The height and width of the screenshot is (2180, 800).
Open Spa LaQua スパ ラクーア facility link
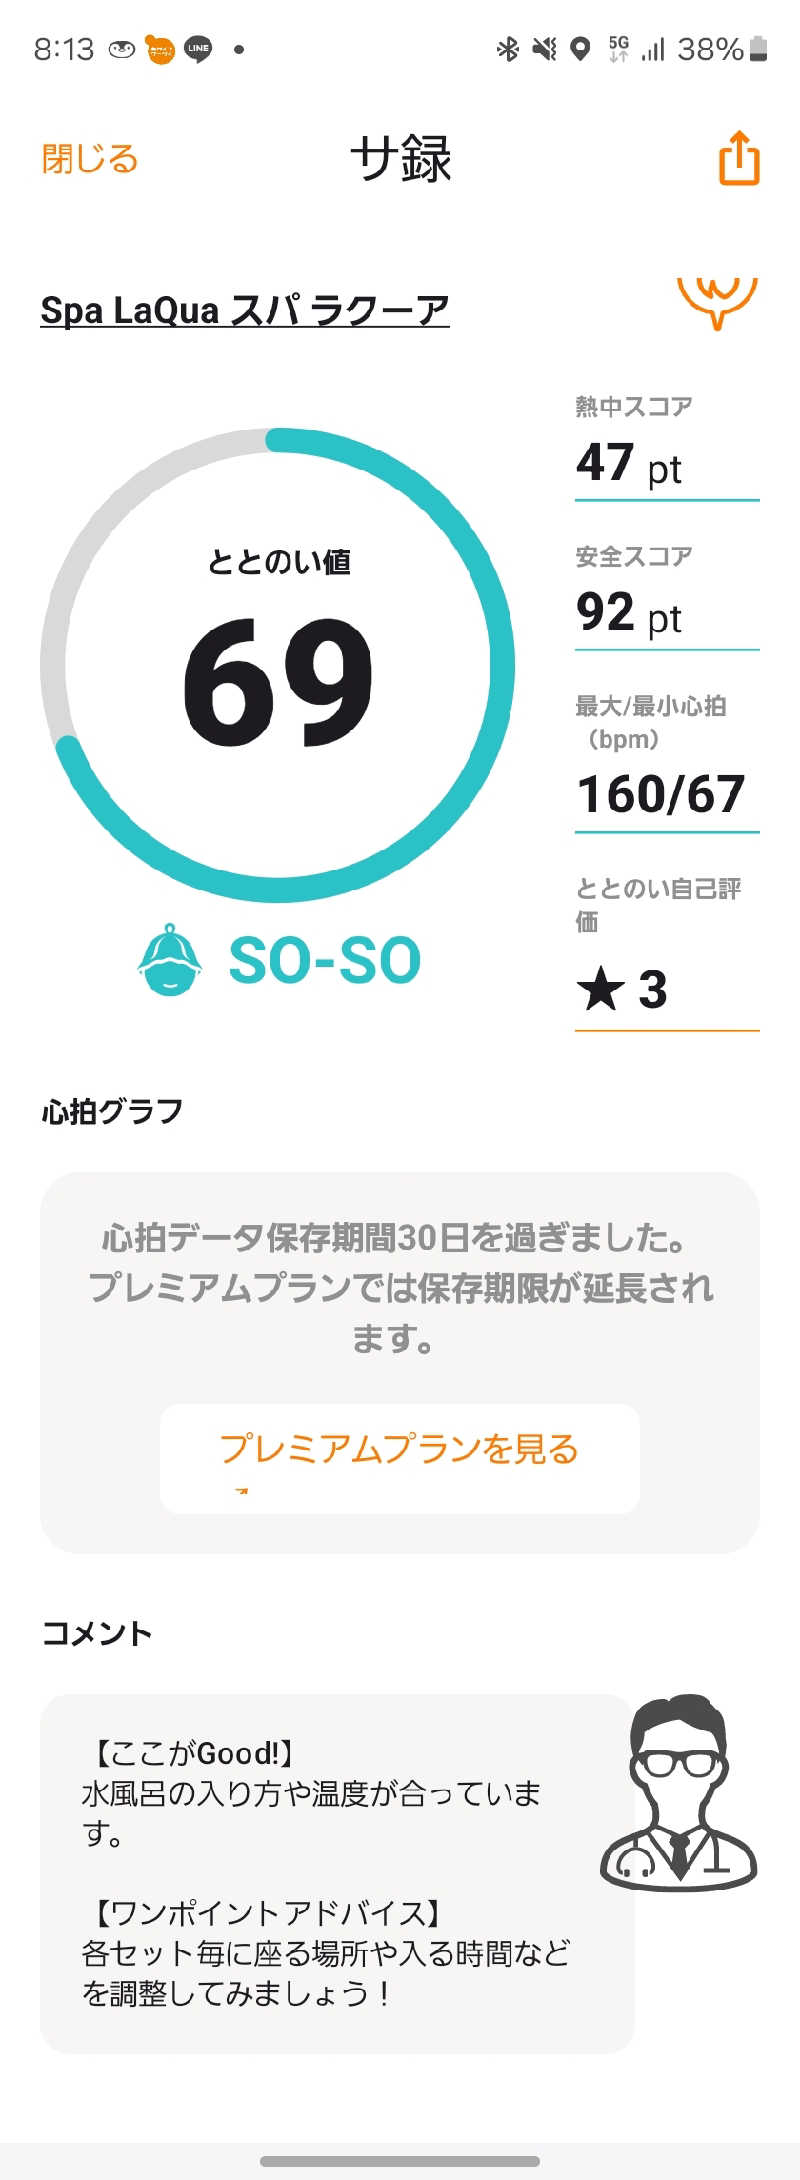(245, 310)
